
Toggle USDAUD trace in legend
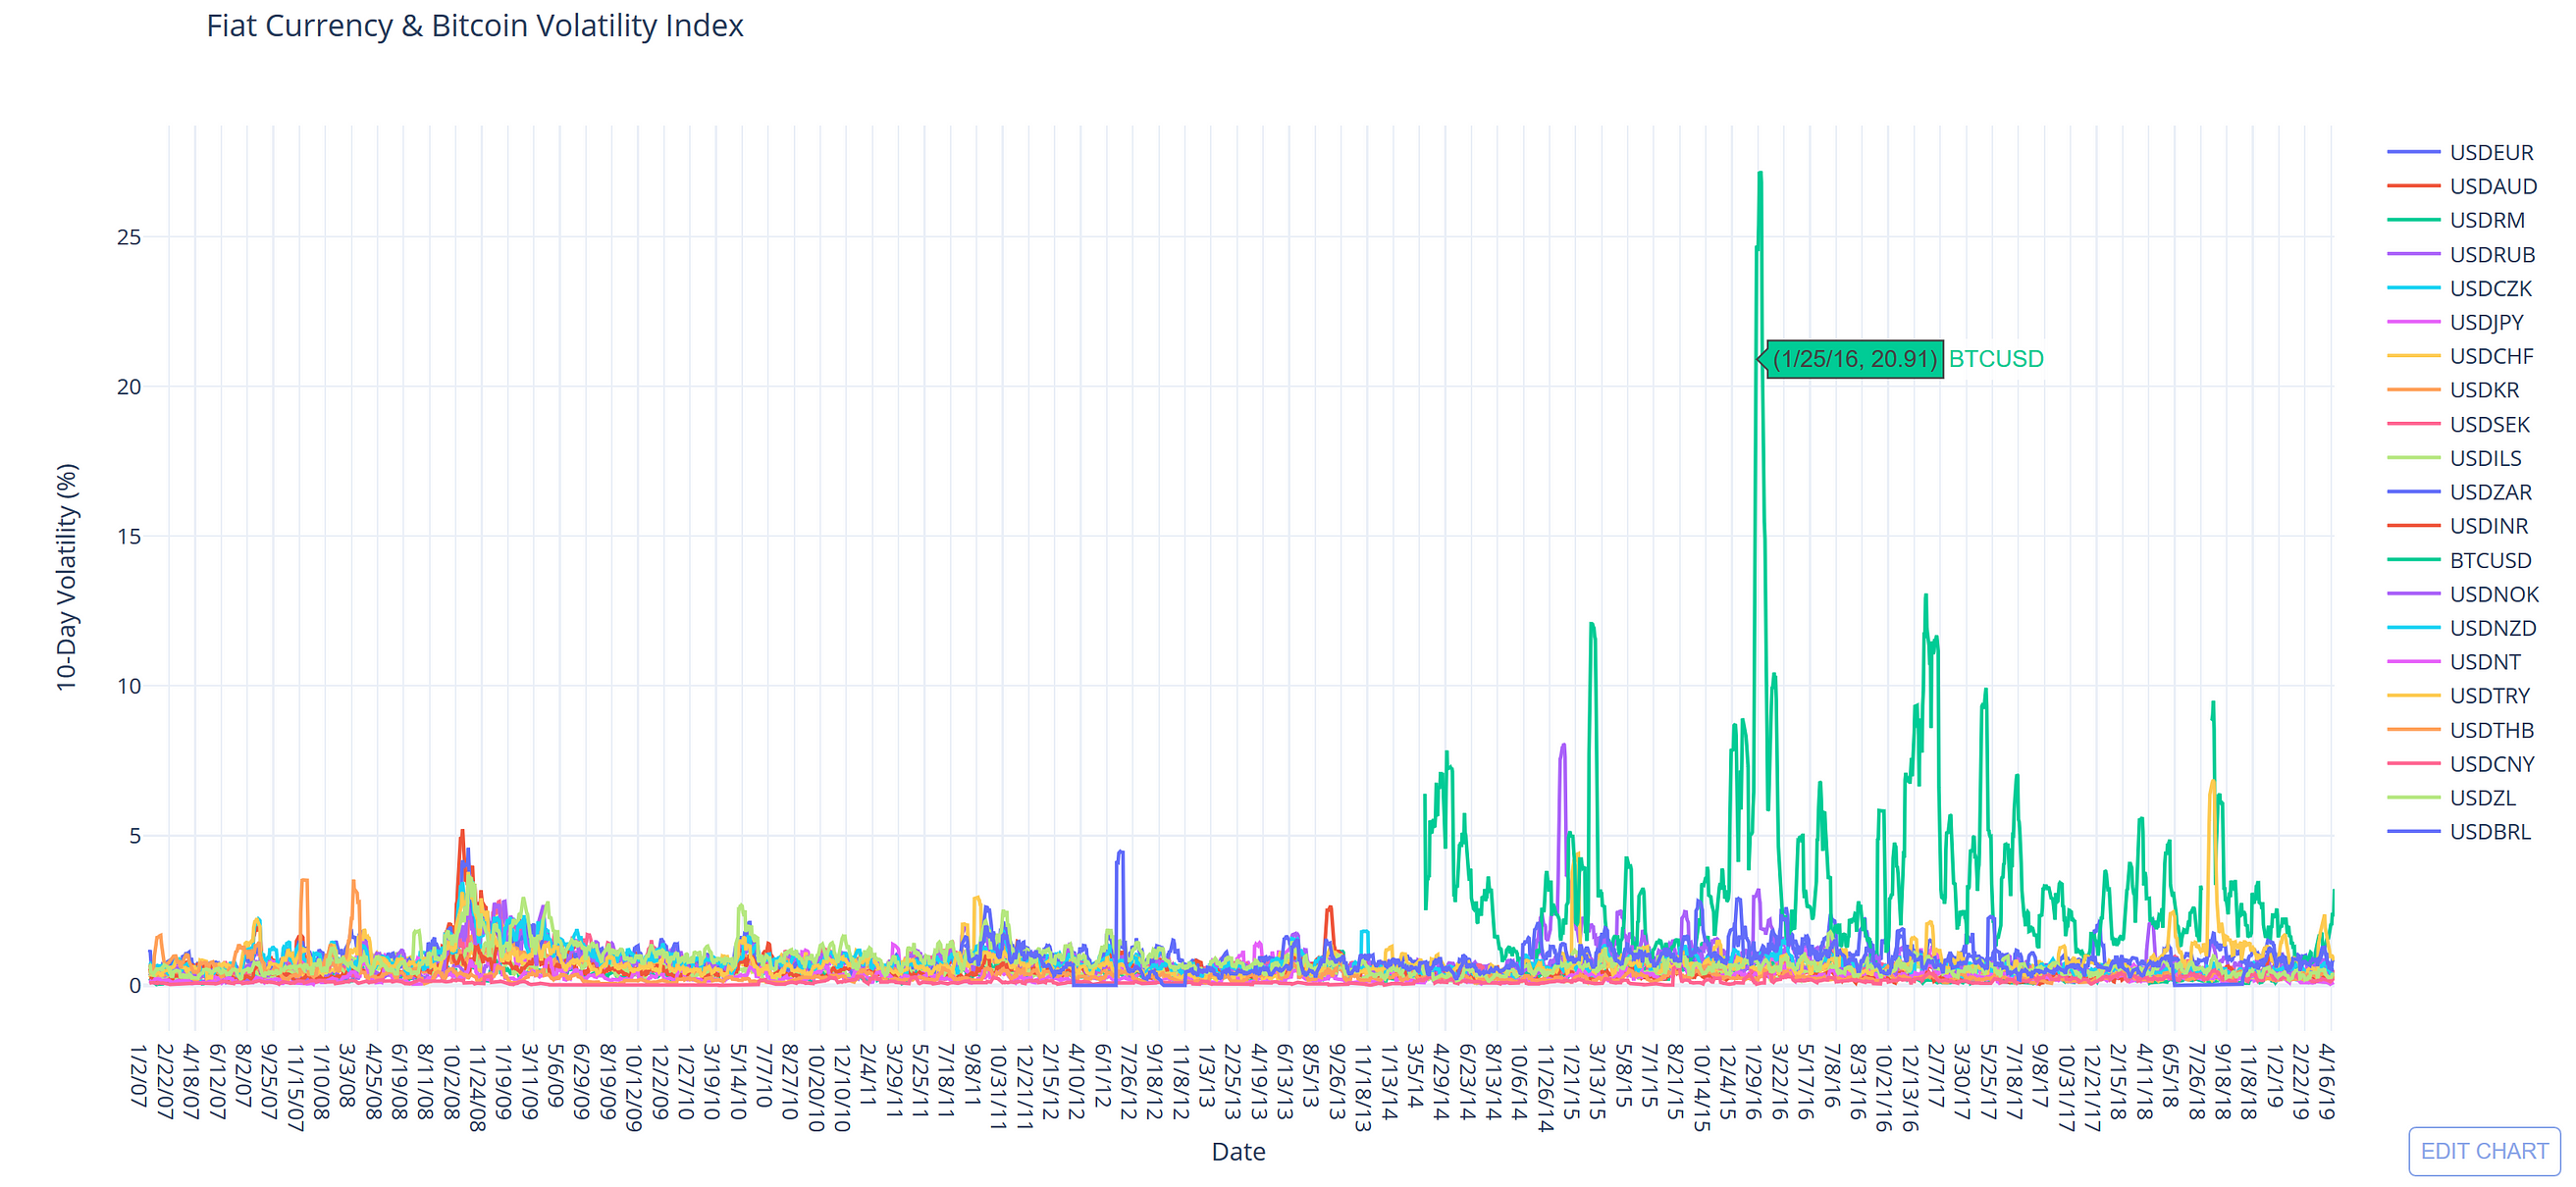coord(2462,186)
